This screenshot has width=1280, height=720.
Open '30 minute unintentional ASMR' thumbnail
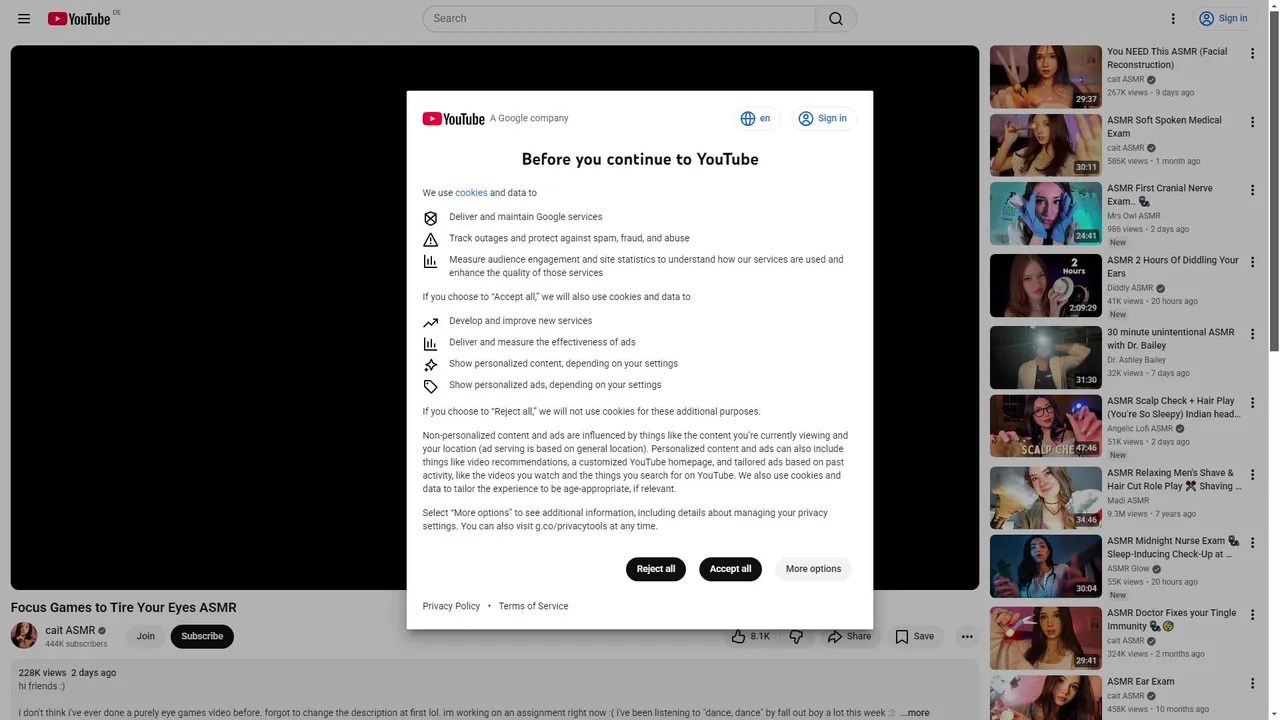1045,357
